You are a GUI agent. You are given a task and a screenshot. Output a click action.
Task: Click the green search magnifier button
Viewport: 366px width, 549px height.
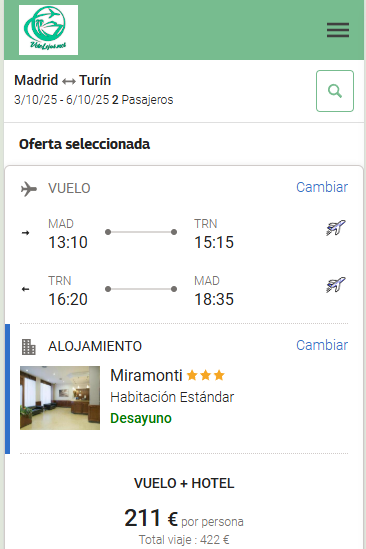(335, 91)
